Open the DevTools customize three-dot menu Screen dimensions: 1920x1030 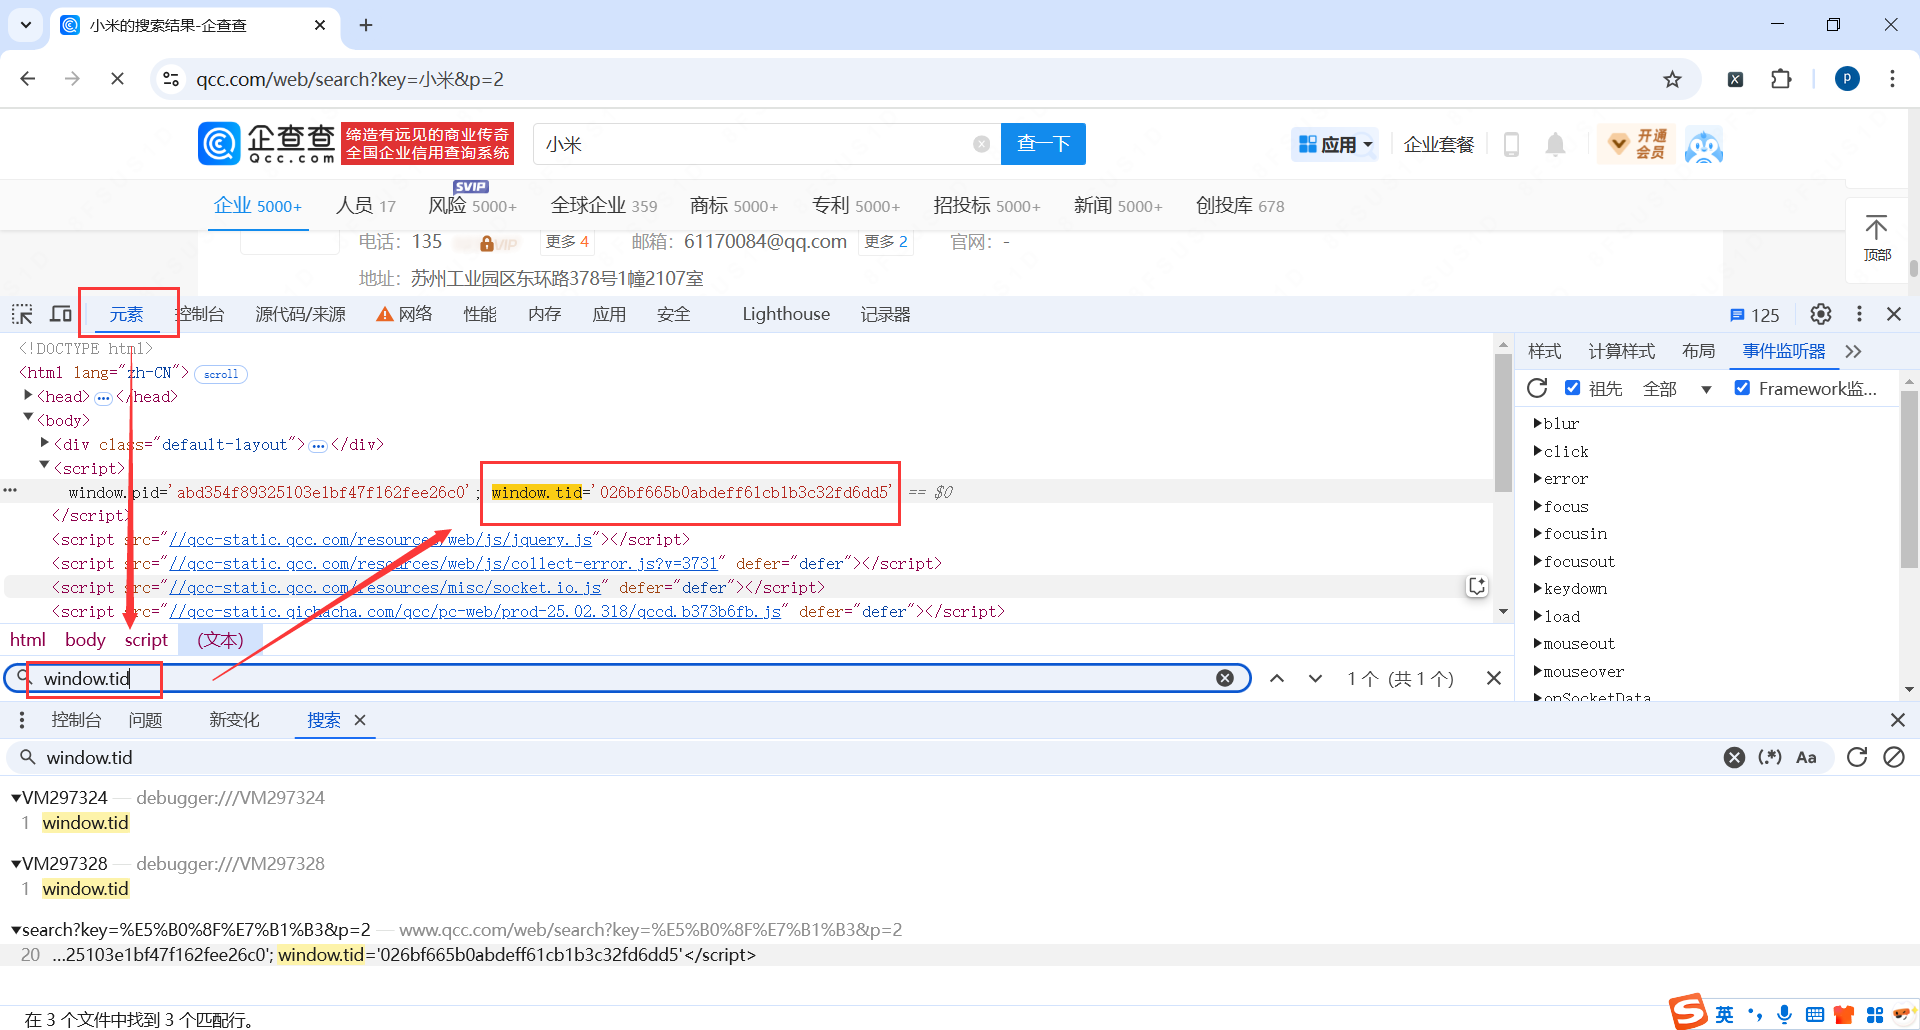point(1859,314)
